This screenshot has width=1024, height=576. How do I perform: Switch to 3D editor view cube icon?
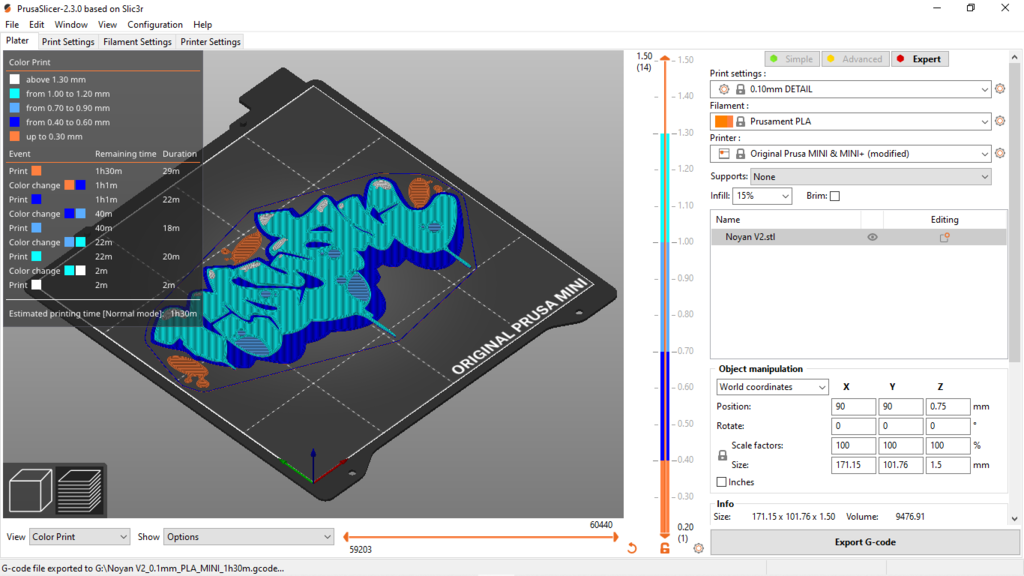(x=30, y=491)
